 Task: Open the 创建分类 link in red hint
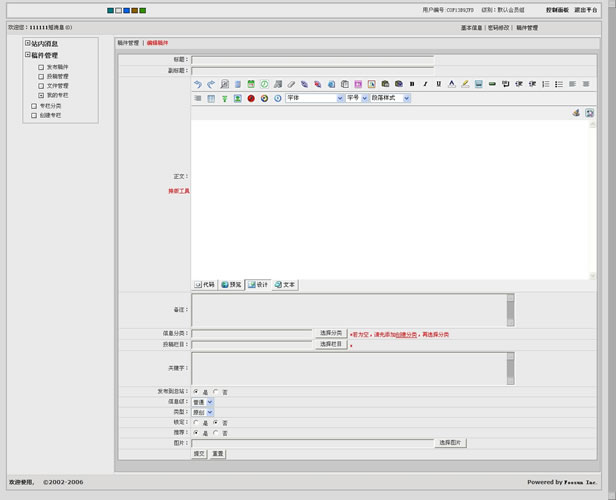pyautogui.click(x=406, y=335)
